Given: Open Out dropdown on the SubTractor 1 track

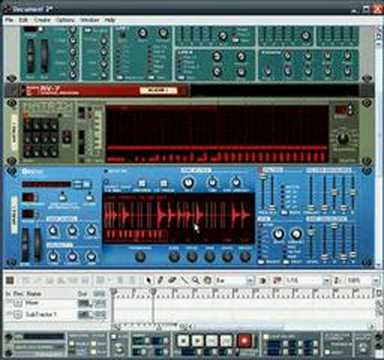Looking at the screenshot, I should click(85, 315).
